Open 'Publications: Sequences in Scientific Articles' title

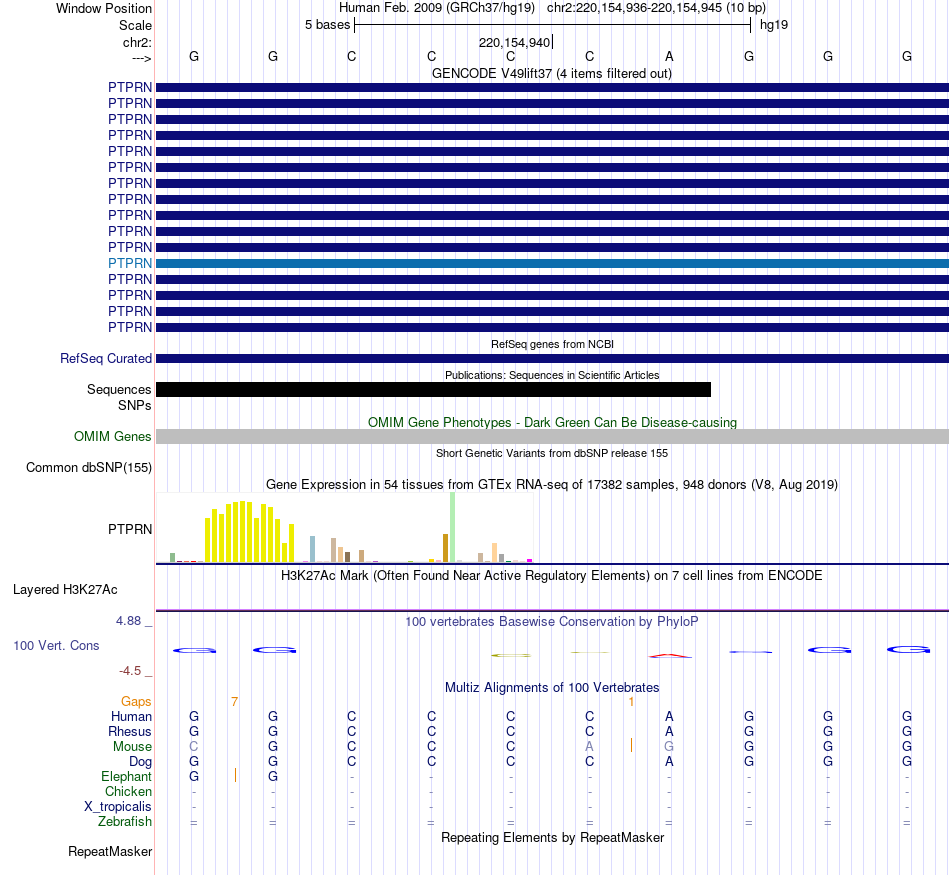(x=552, y=375)
